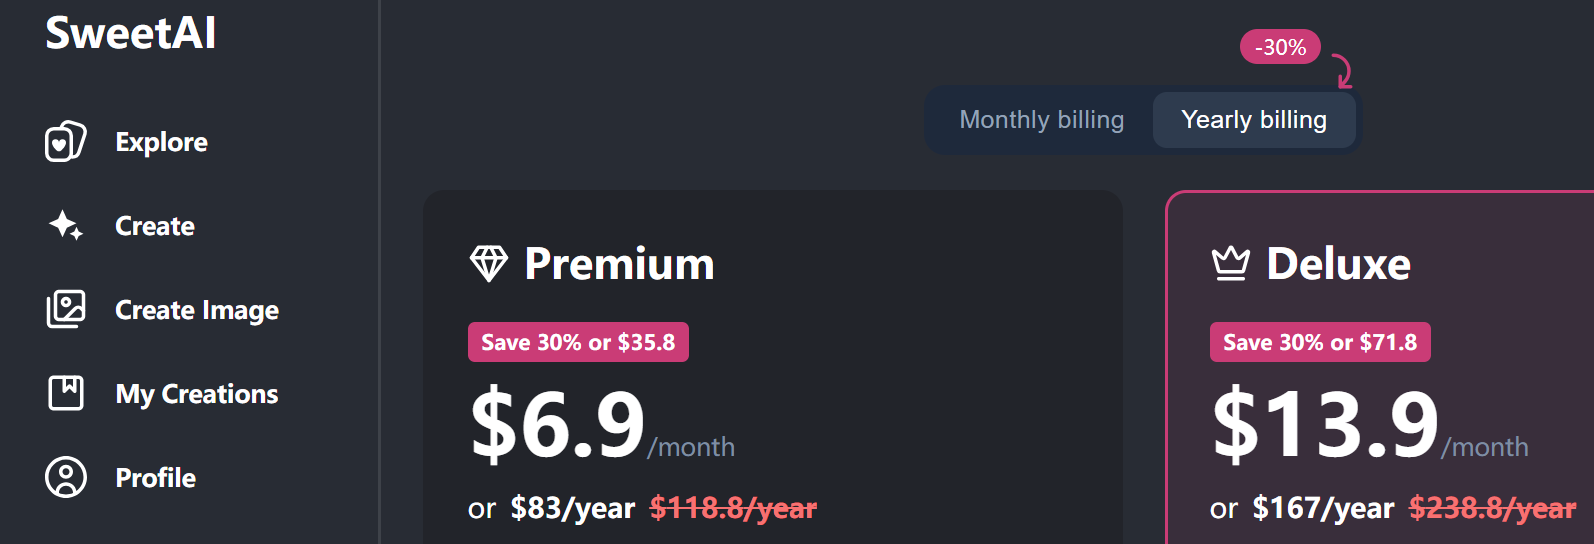
Task: Click the SweetAI logo
Action: point(130,33)
